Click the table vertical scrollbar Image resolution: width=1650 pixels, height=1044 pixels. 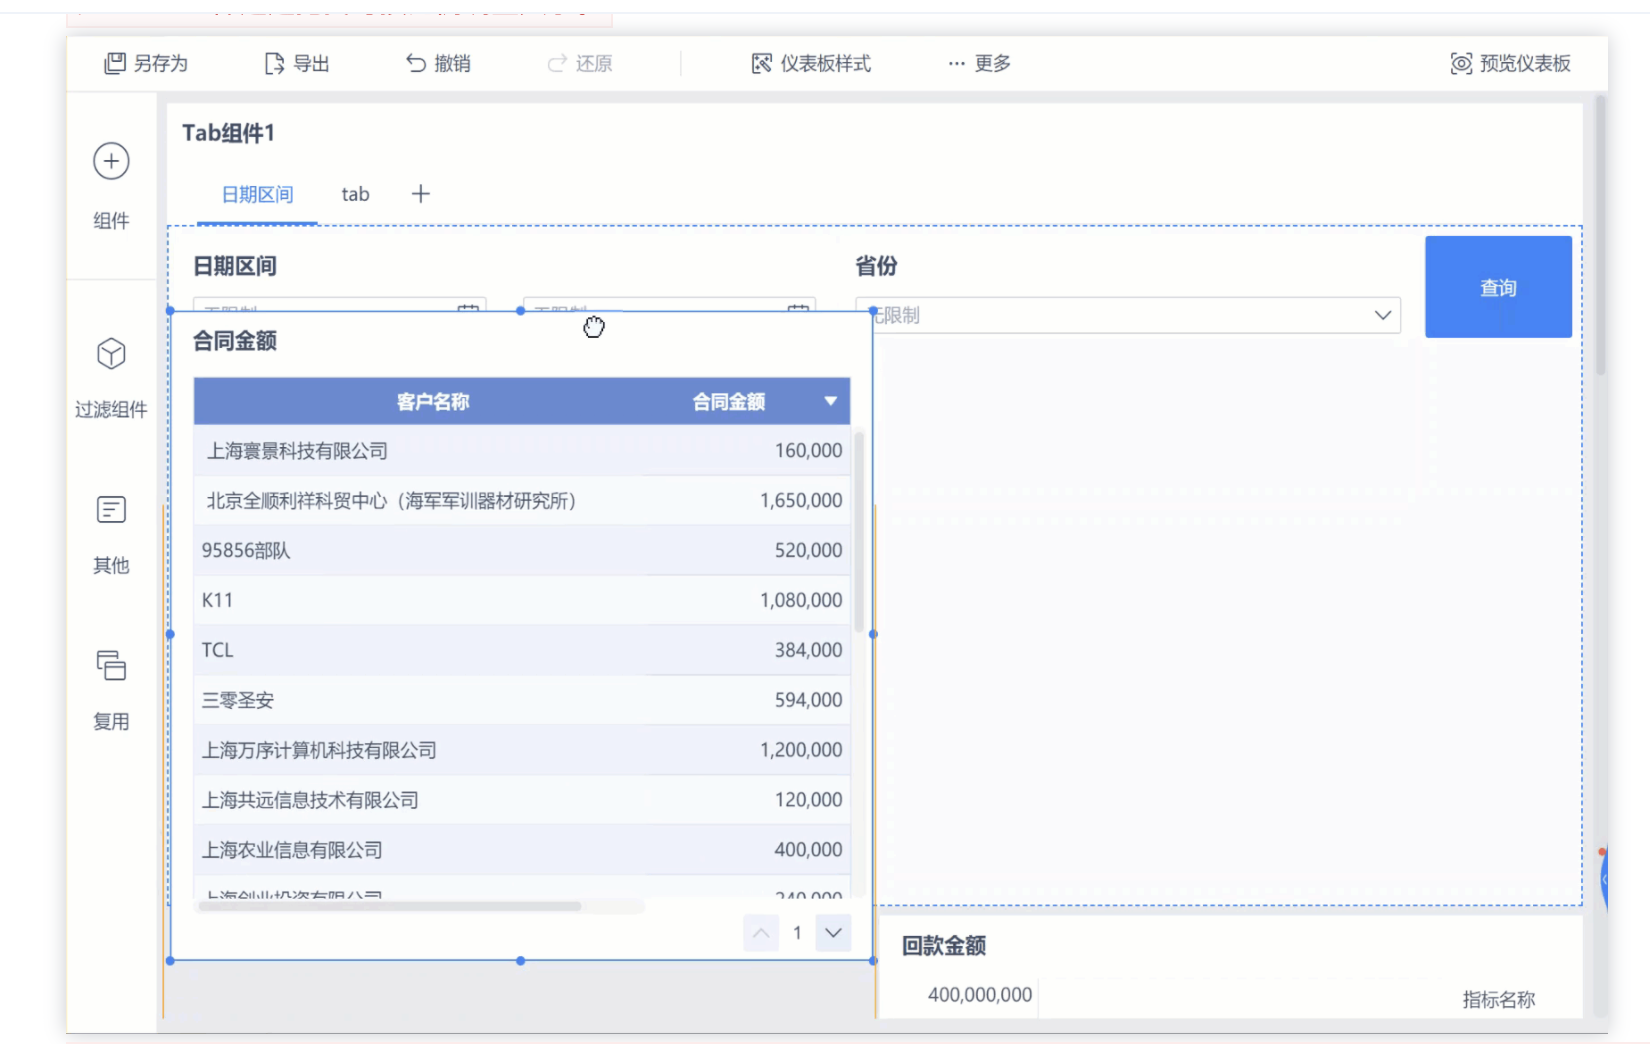point(858,530)
